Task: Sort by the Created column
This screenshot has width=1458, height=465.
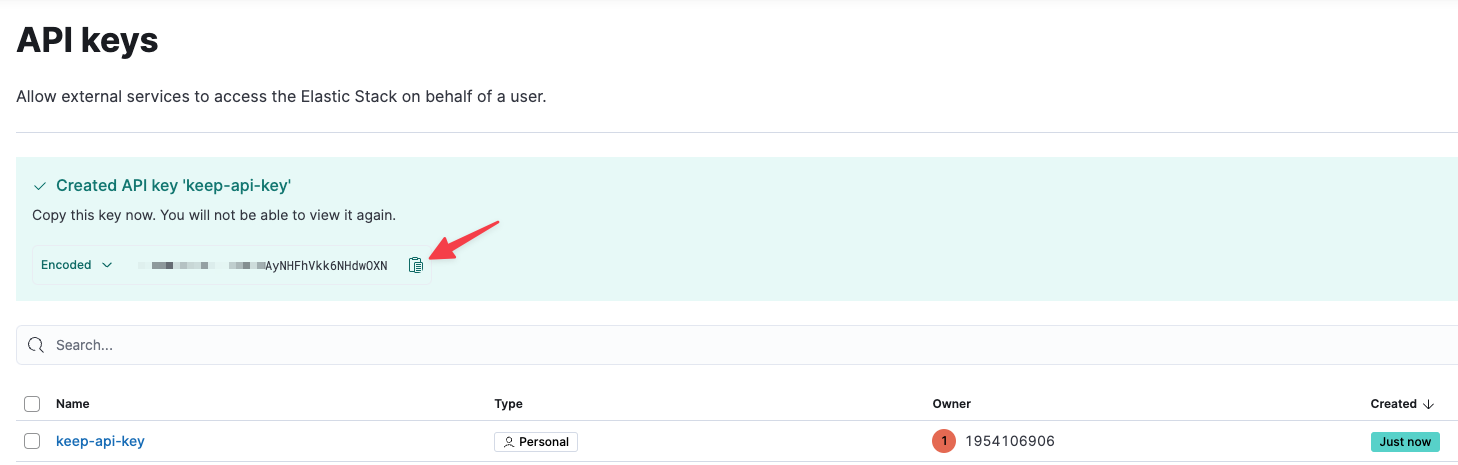Action: (1402, 404)
